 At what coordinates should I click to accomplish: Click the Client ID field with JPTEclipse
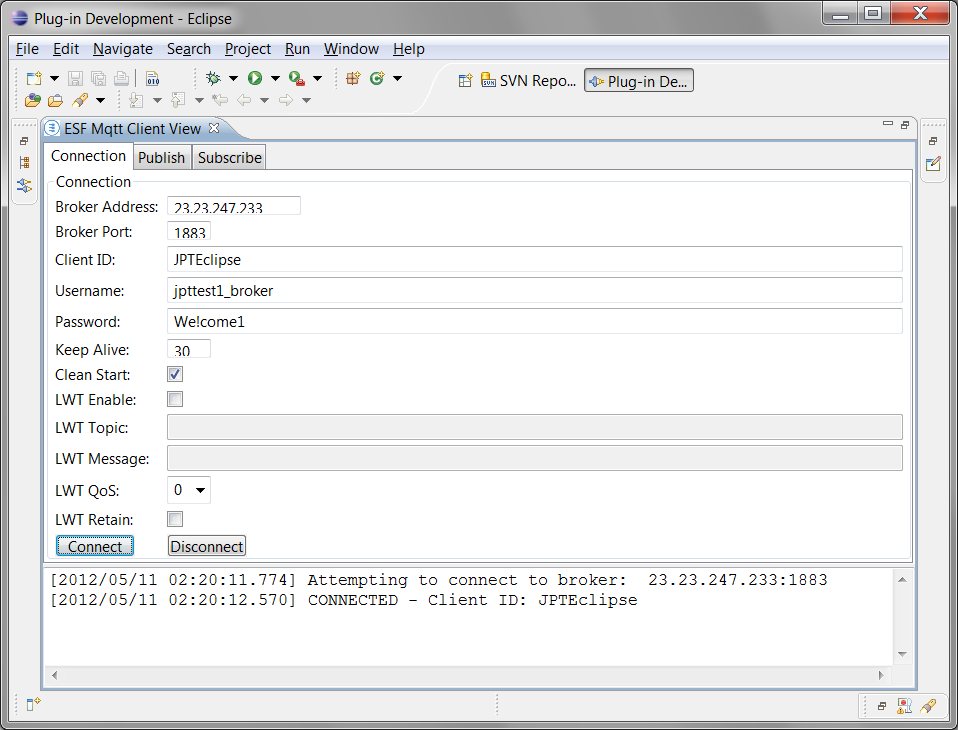point(535,259)
